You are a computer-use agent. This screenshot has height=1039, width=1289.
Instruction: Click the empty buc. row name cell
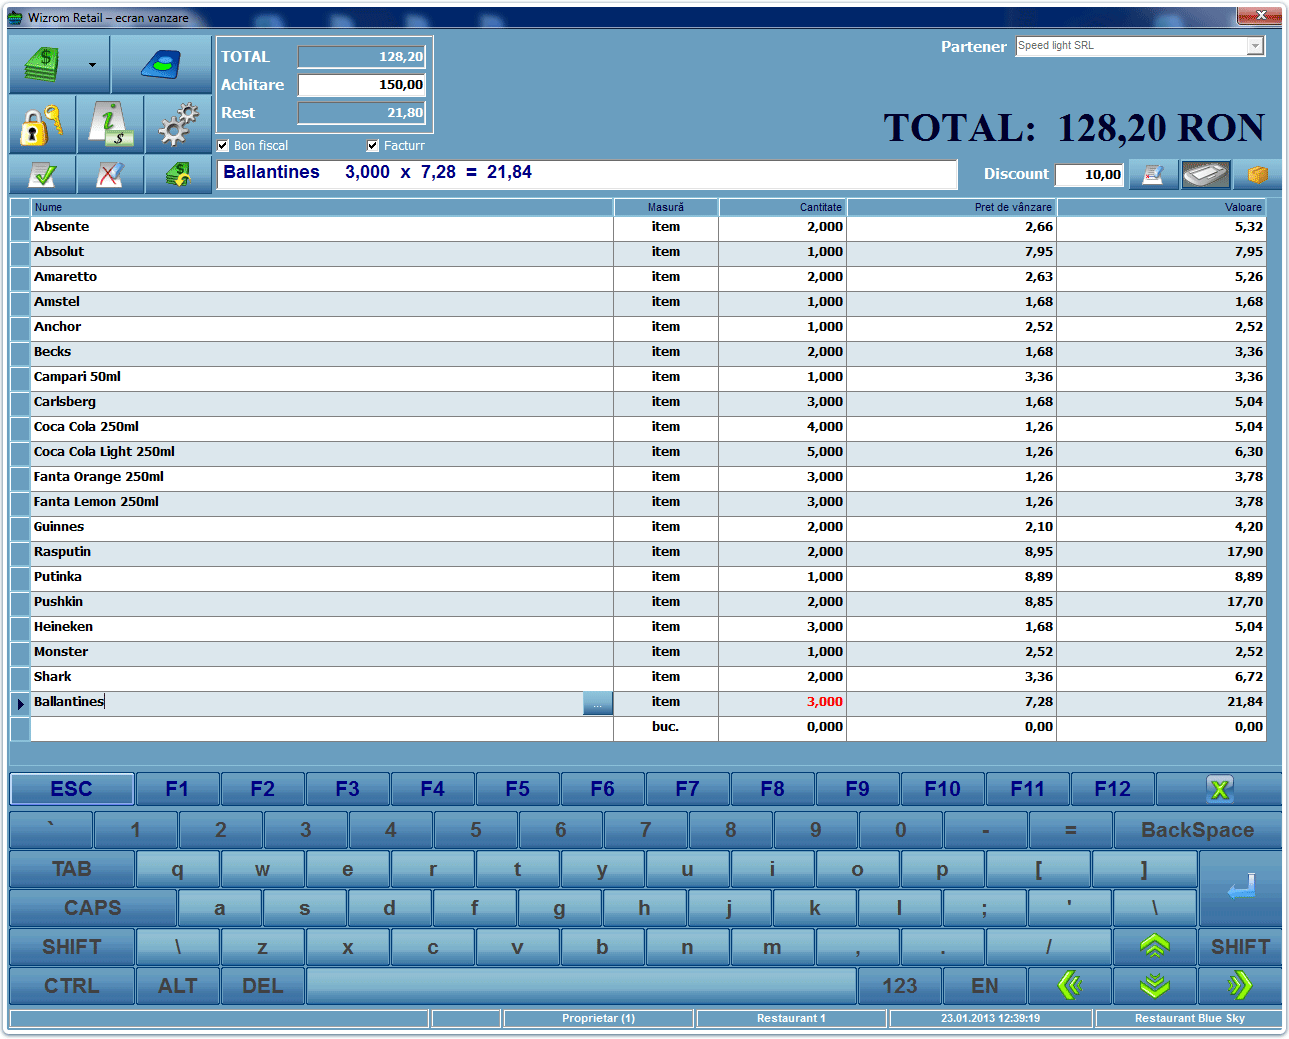(x=322, y=728)
